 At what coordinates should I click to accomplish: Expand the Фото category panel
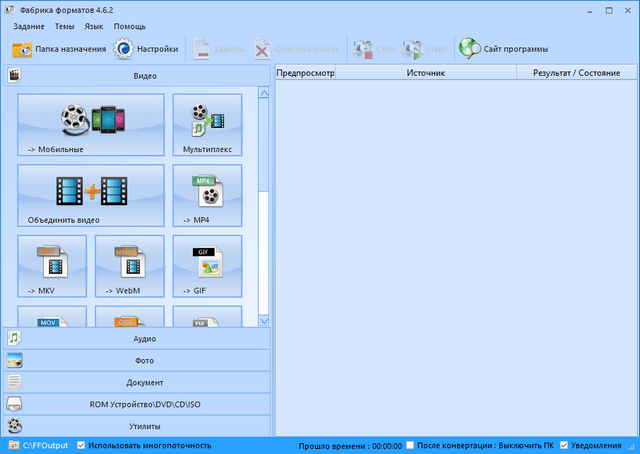[x=137, y=361]
